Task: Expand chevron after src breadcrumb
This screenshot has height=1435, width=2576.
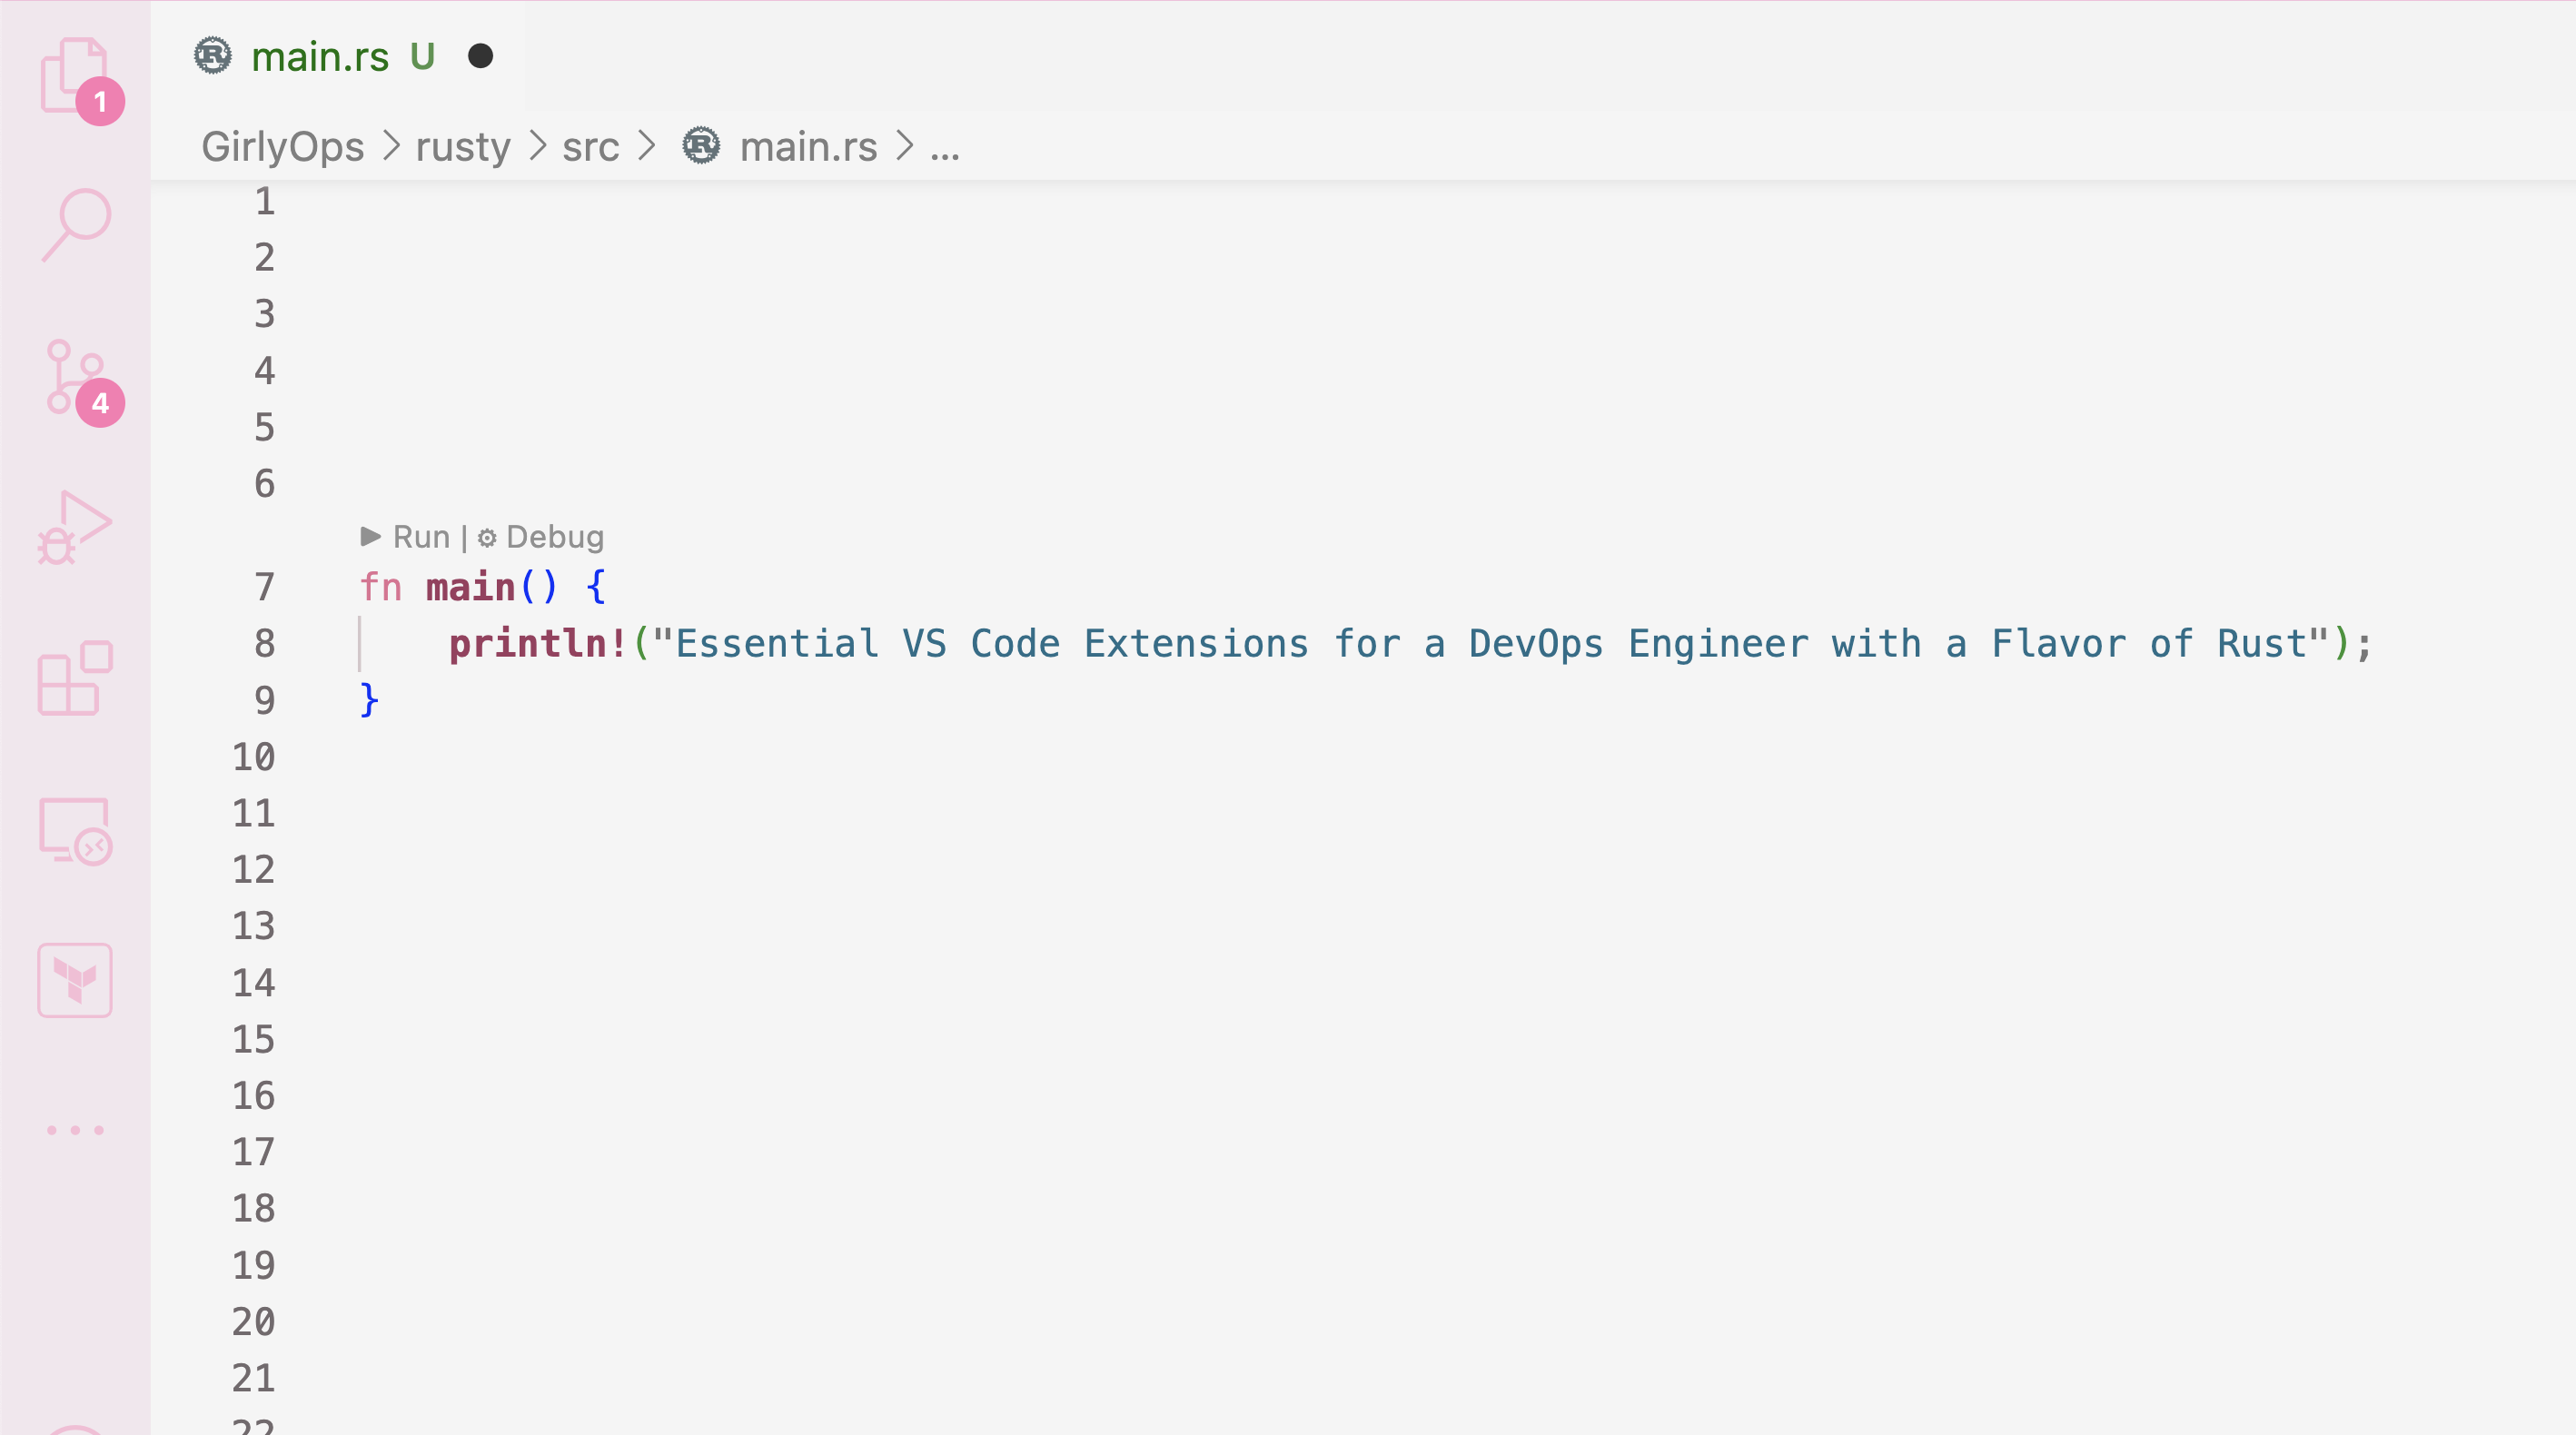Action: pyautogui.click(x=647, y=147)
